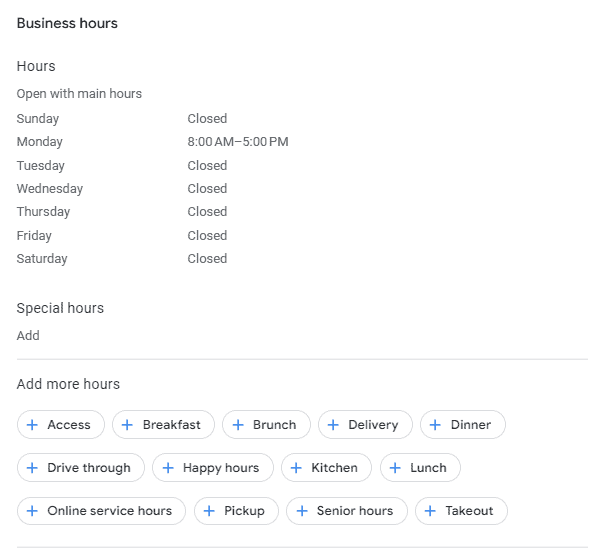Add Drive through hours chip
Viewport: 605px width, 556px height.
81,468
